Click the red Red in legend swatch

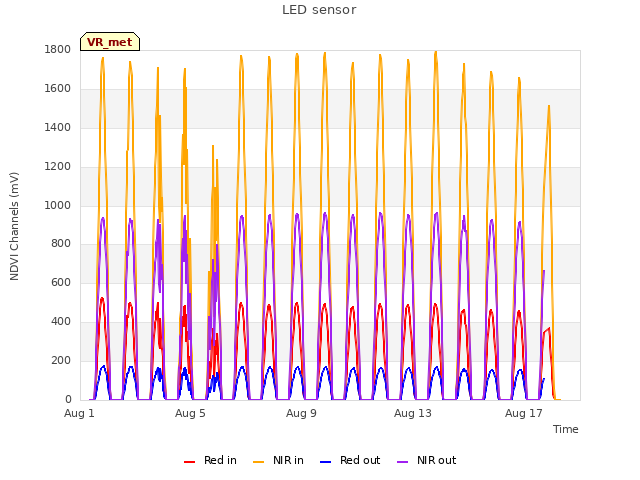coord(189,462)
